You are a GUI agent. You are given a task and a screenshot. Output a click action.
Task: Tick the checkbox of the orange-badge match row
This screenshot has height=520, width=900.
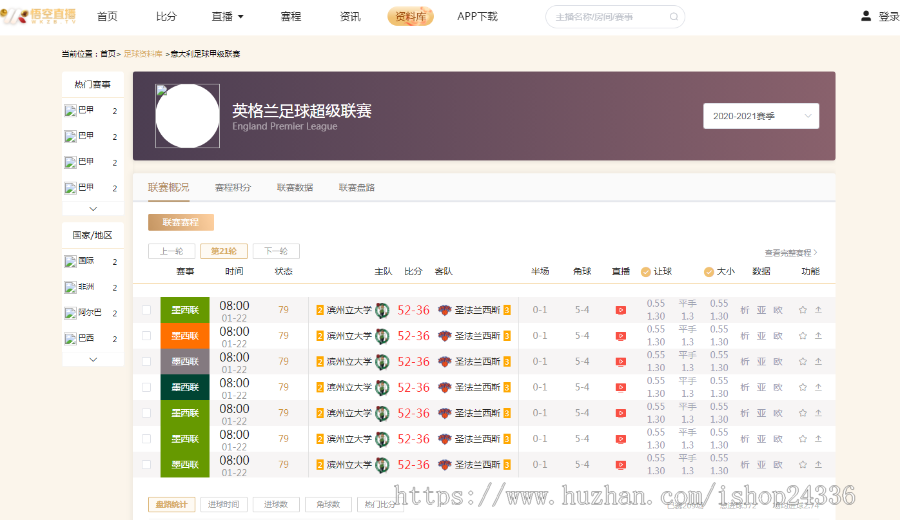146,336
